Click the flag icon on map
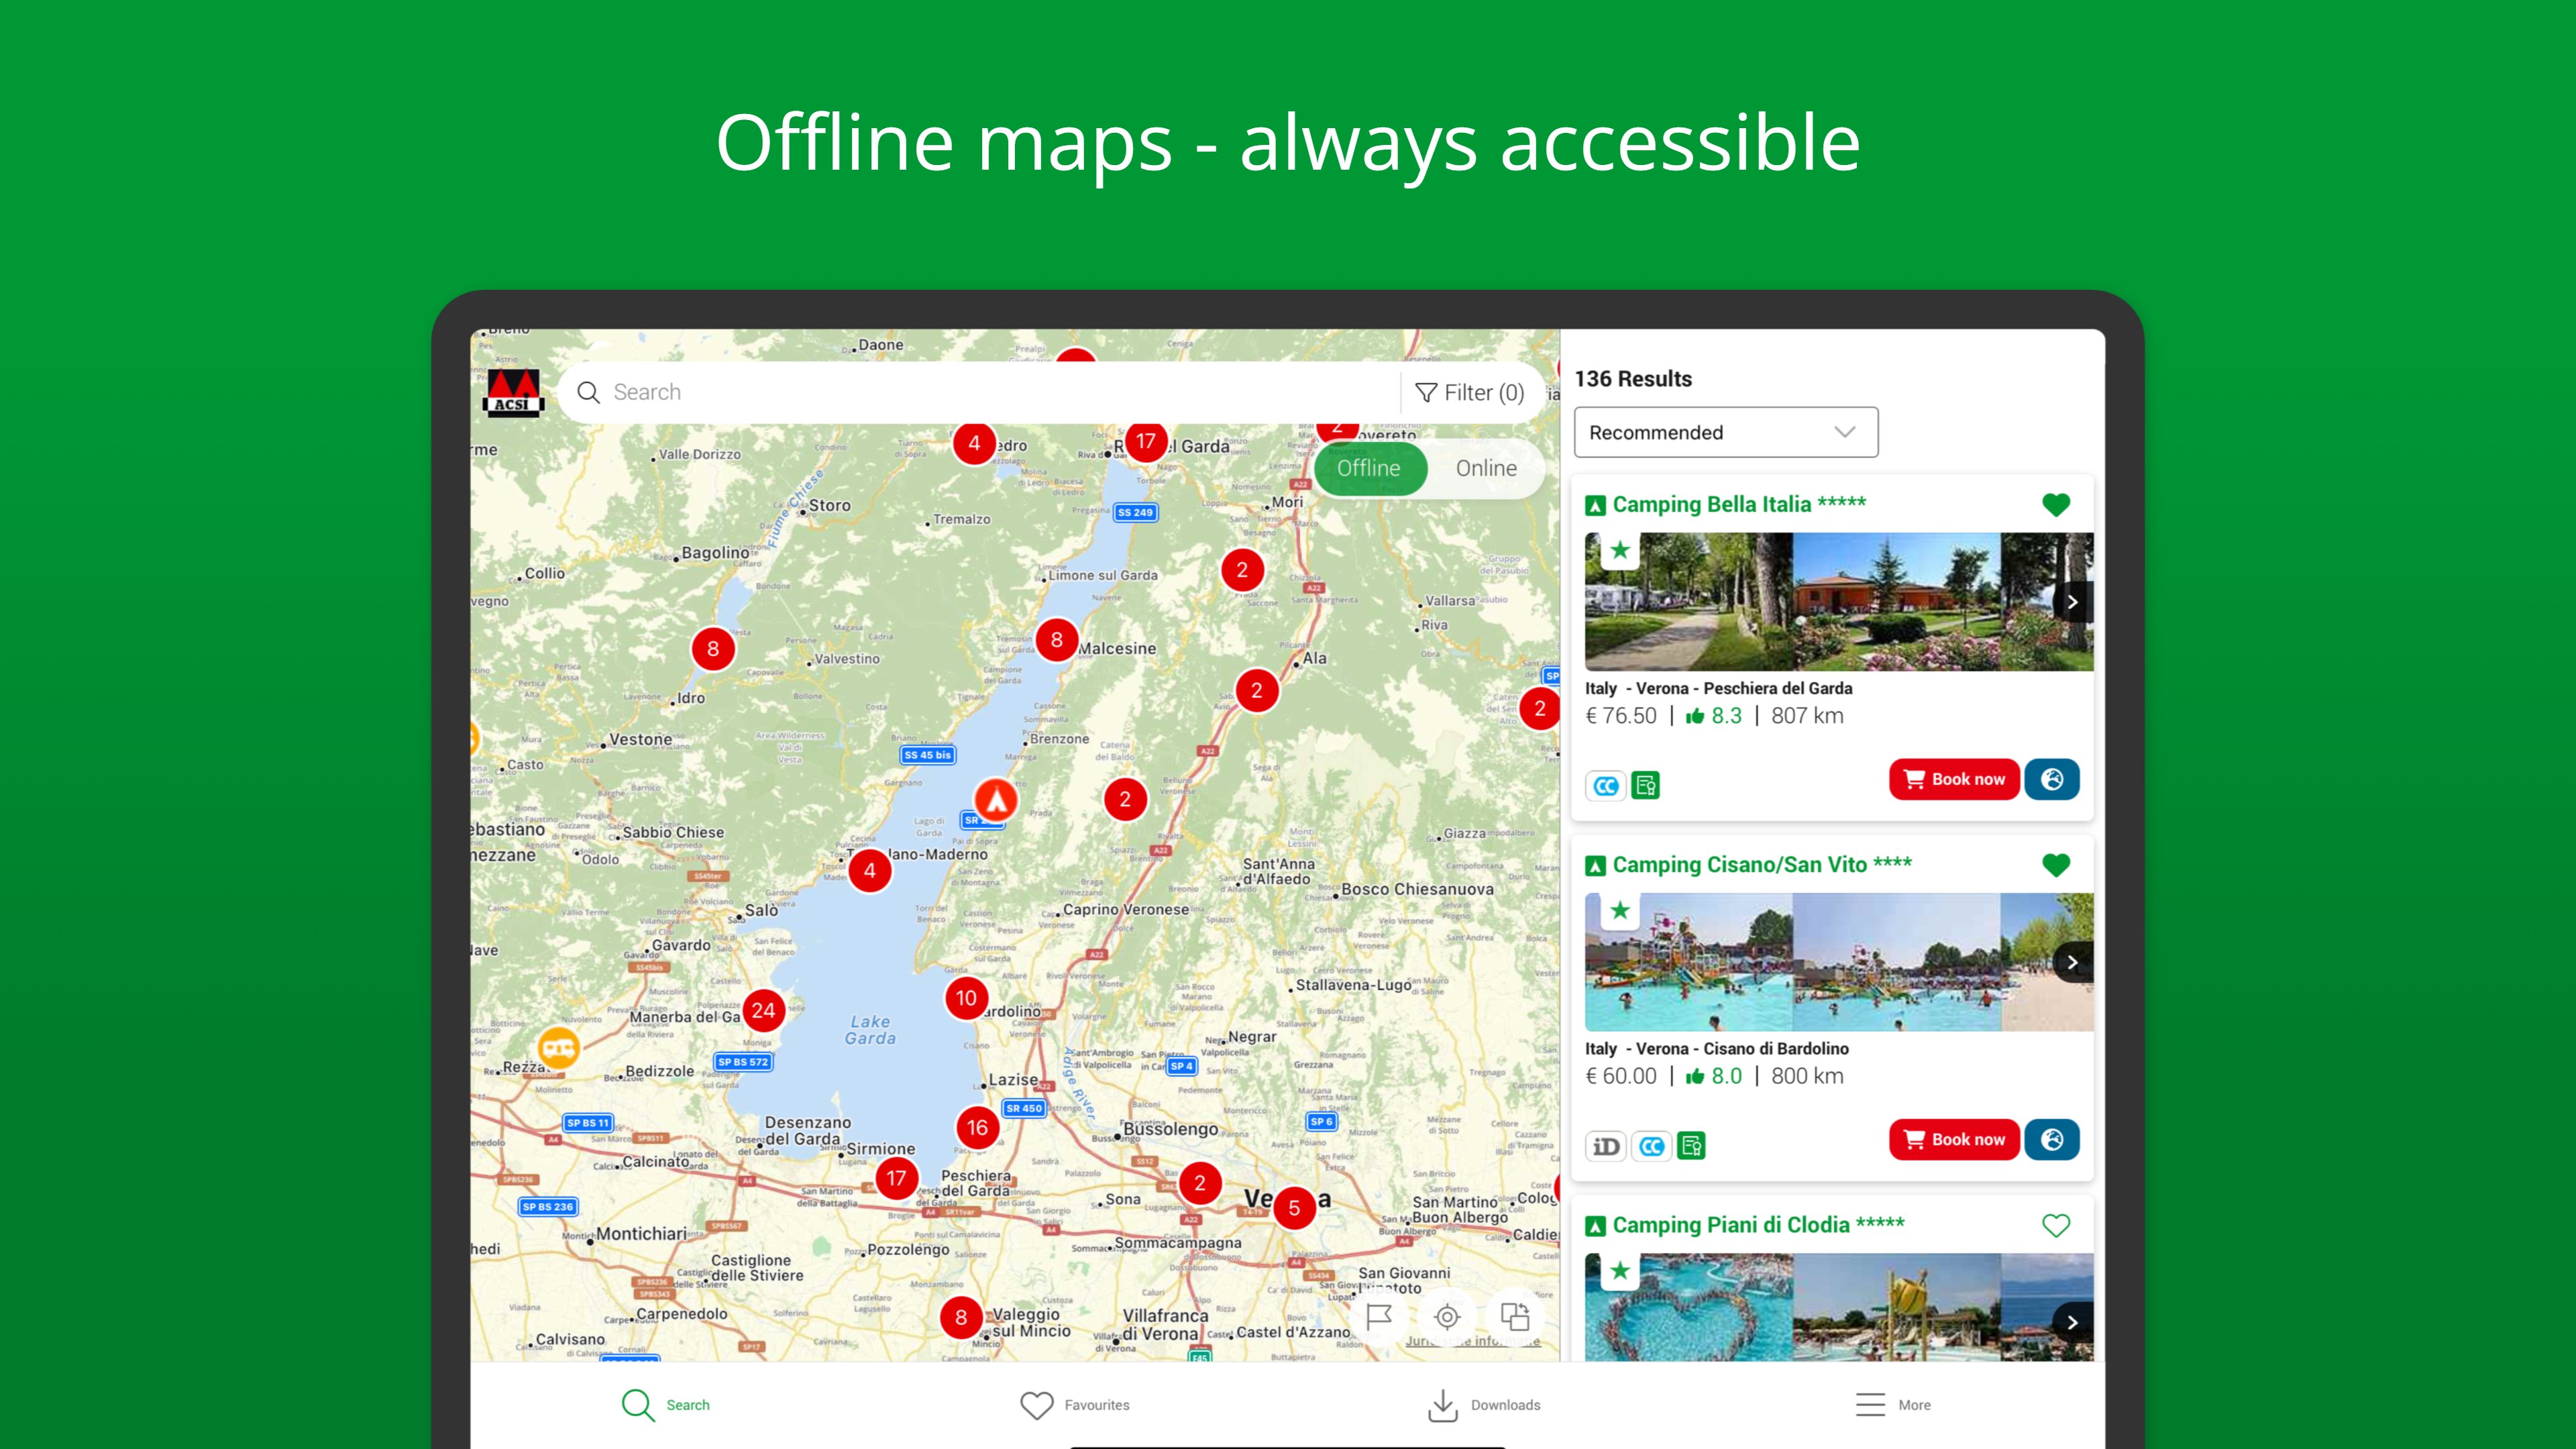 (x=1379, y=1317)
